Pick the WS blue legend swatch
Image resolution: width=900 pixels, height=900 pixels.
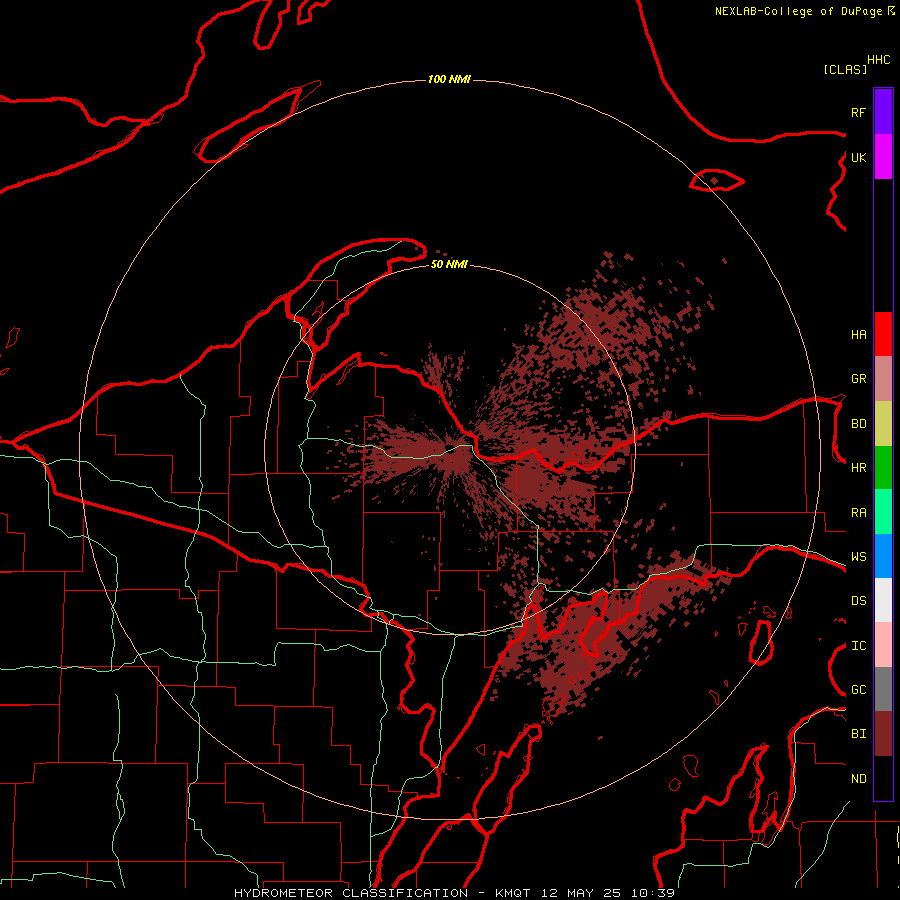pos(883,556)
